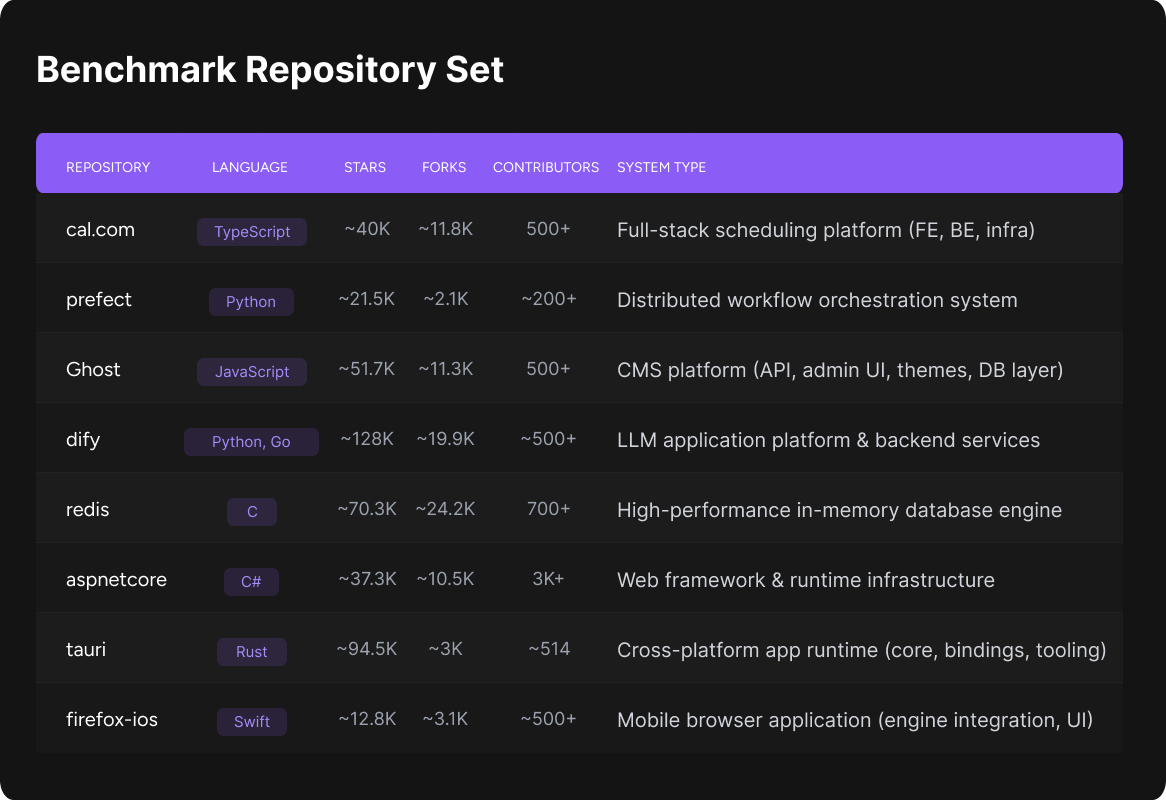Select the Ghost repository name
Screen dimensions: 1166x800
(x=93, y=370)
